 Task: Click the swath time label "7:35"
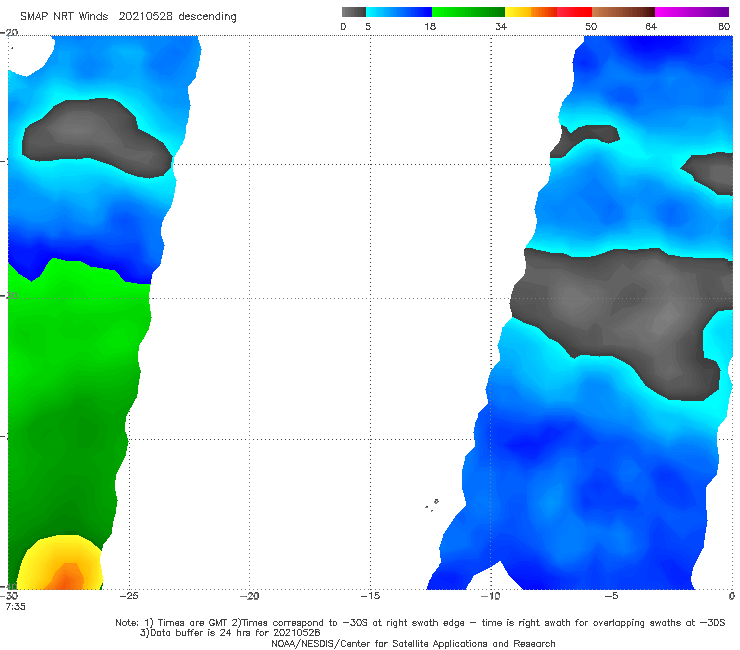[x=16, y=607]
